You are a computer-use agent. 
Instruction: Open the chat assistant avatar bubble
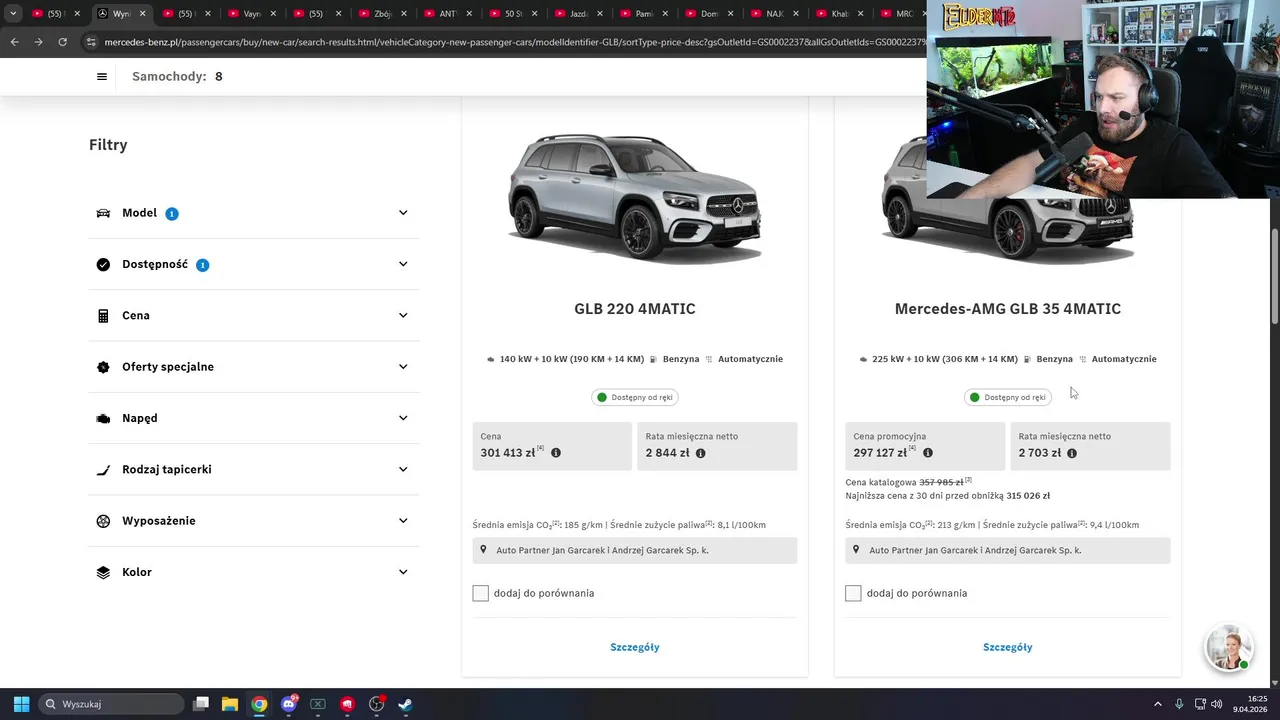[x=1228, y=648]
